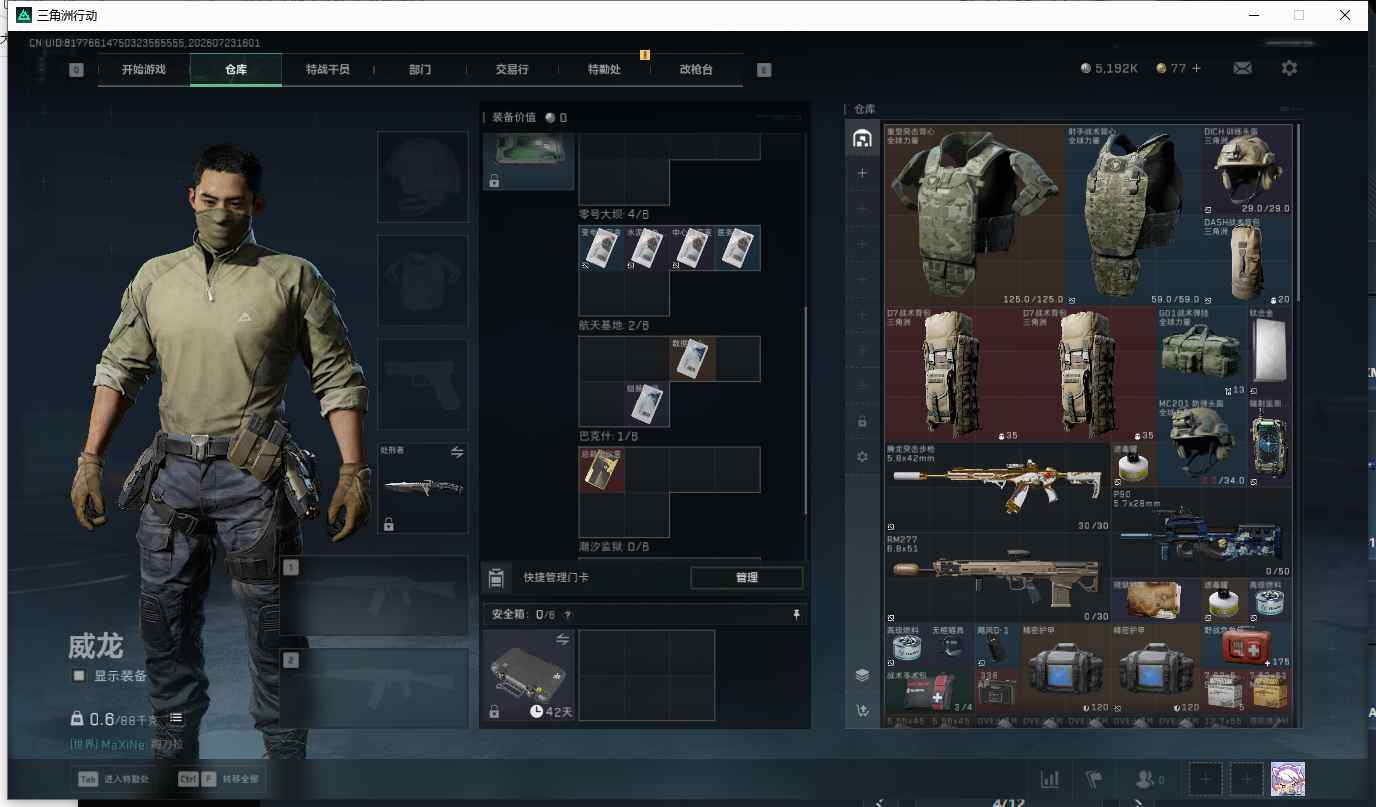This screenshot has height=807, width=1376.
Task: Select the DASH tactical backpack
Action: tap(1247, 260)
